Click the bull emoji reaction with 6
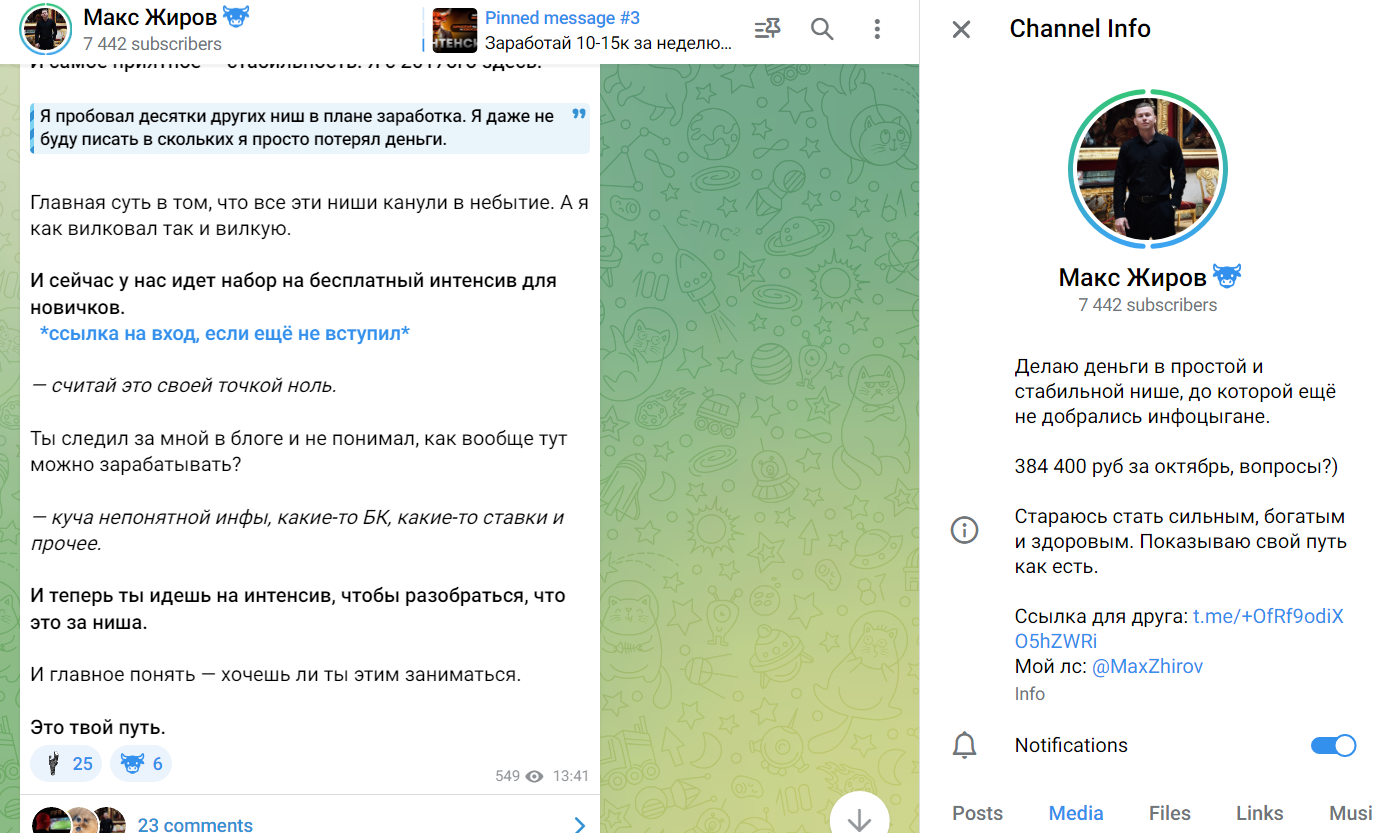The height and width of the screenshot is (833, 1373). tap(141, 764)
